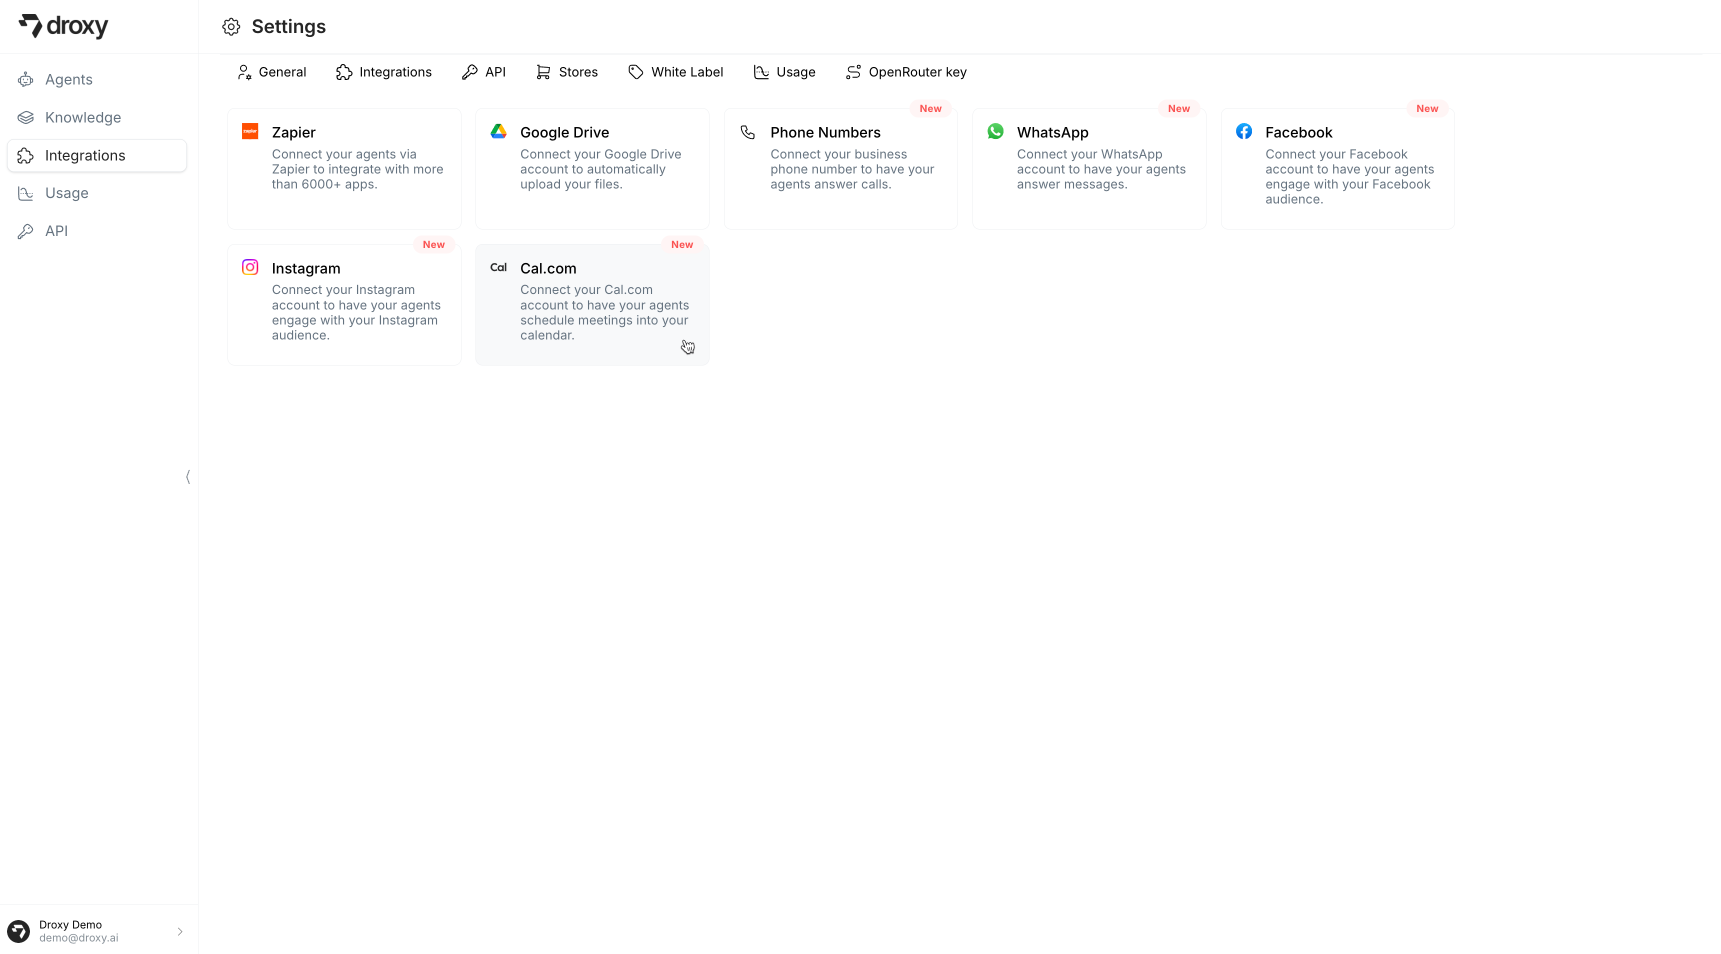The image size is (1721, 954).
Task: Click the Cal.com logo icon
Action: [x=499, y=268]
